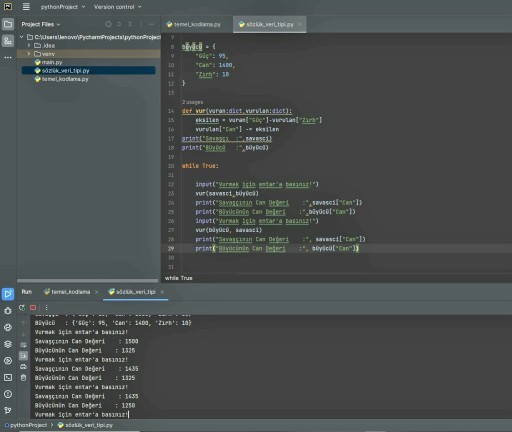
Task: Switch to temel_kodlama.py editor tab
Action: tap(194, 24)
